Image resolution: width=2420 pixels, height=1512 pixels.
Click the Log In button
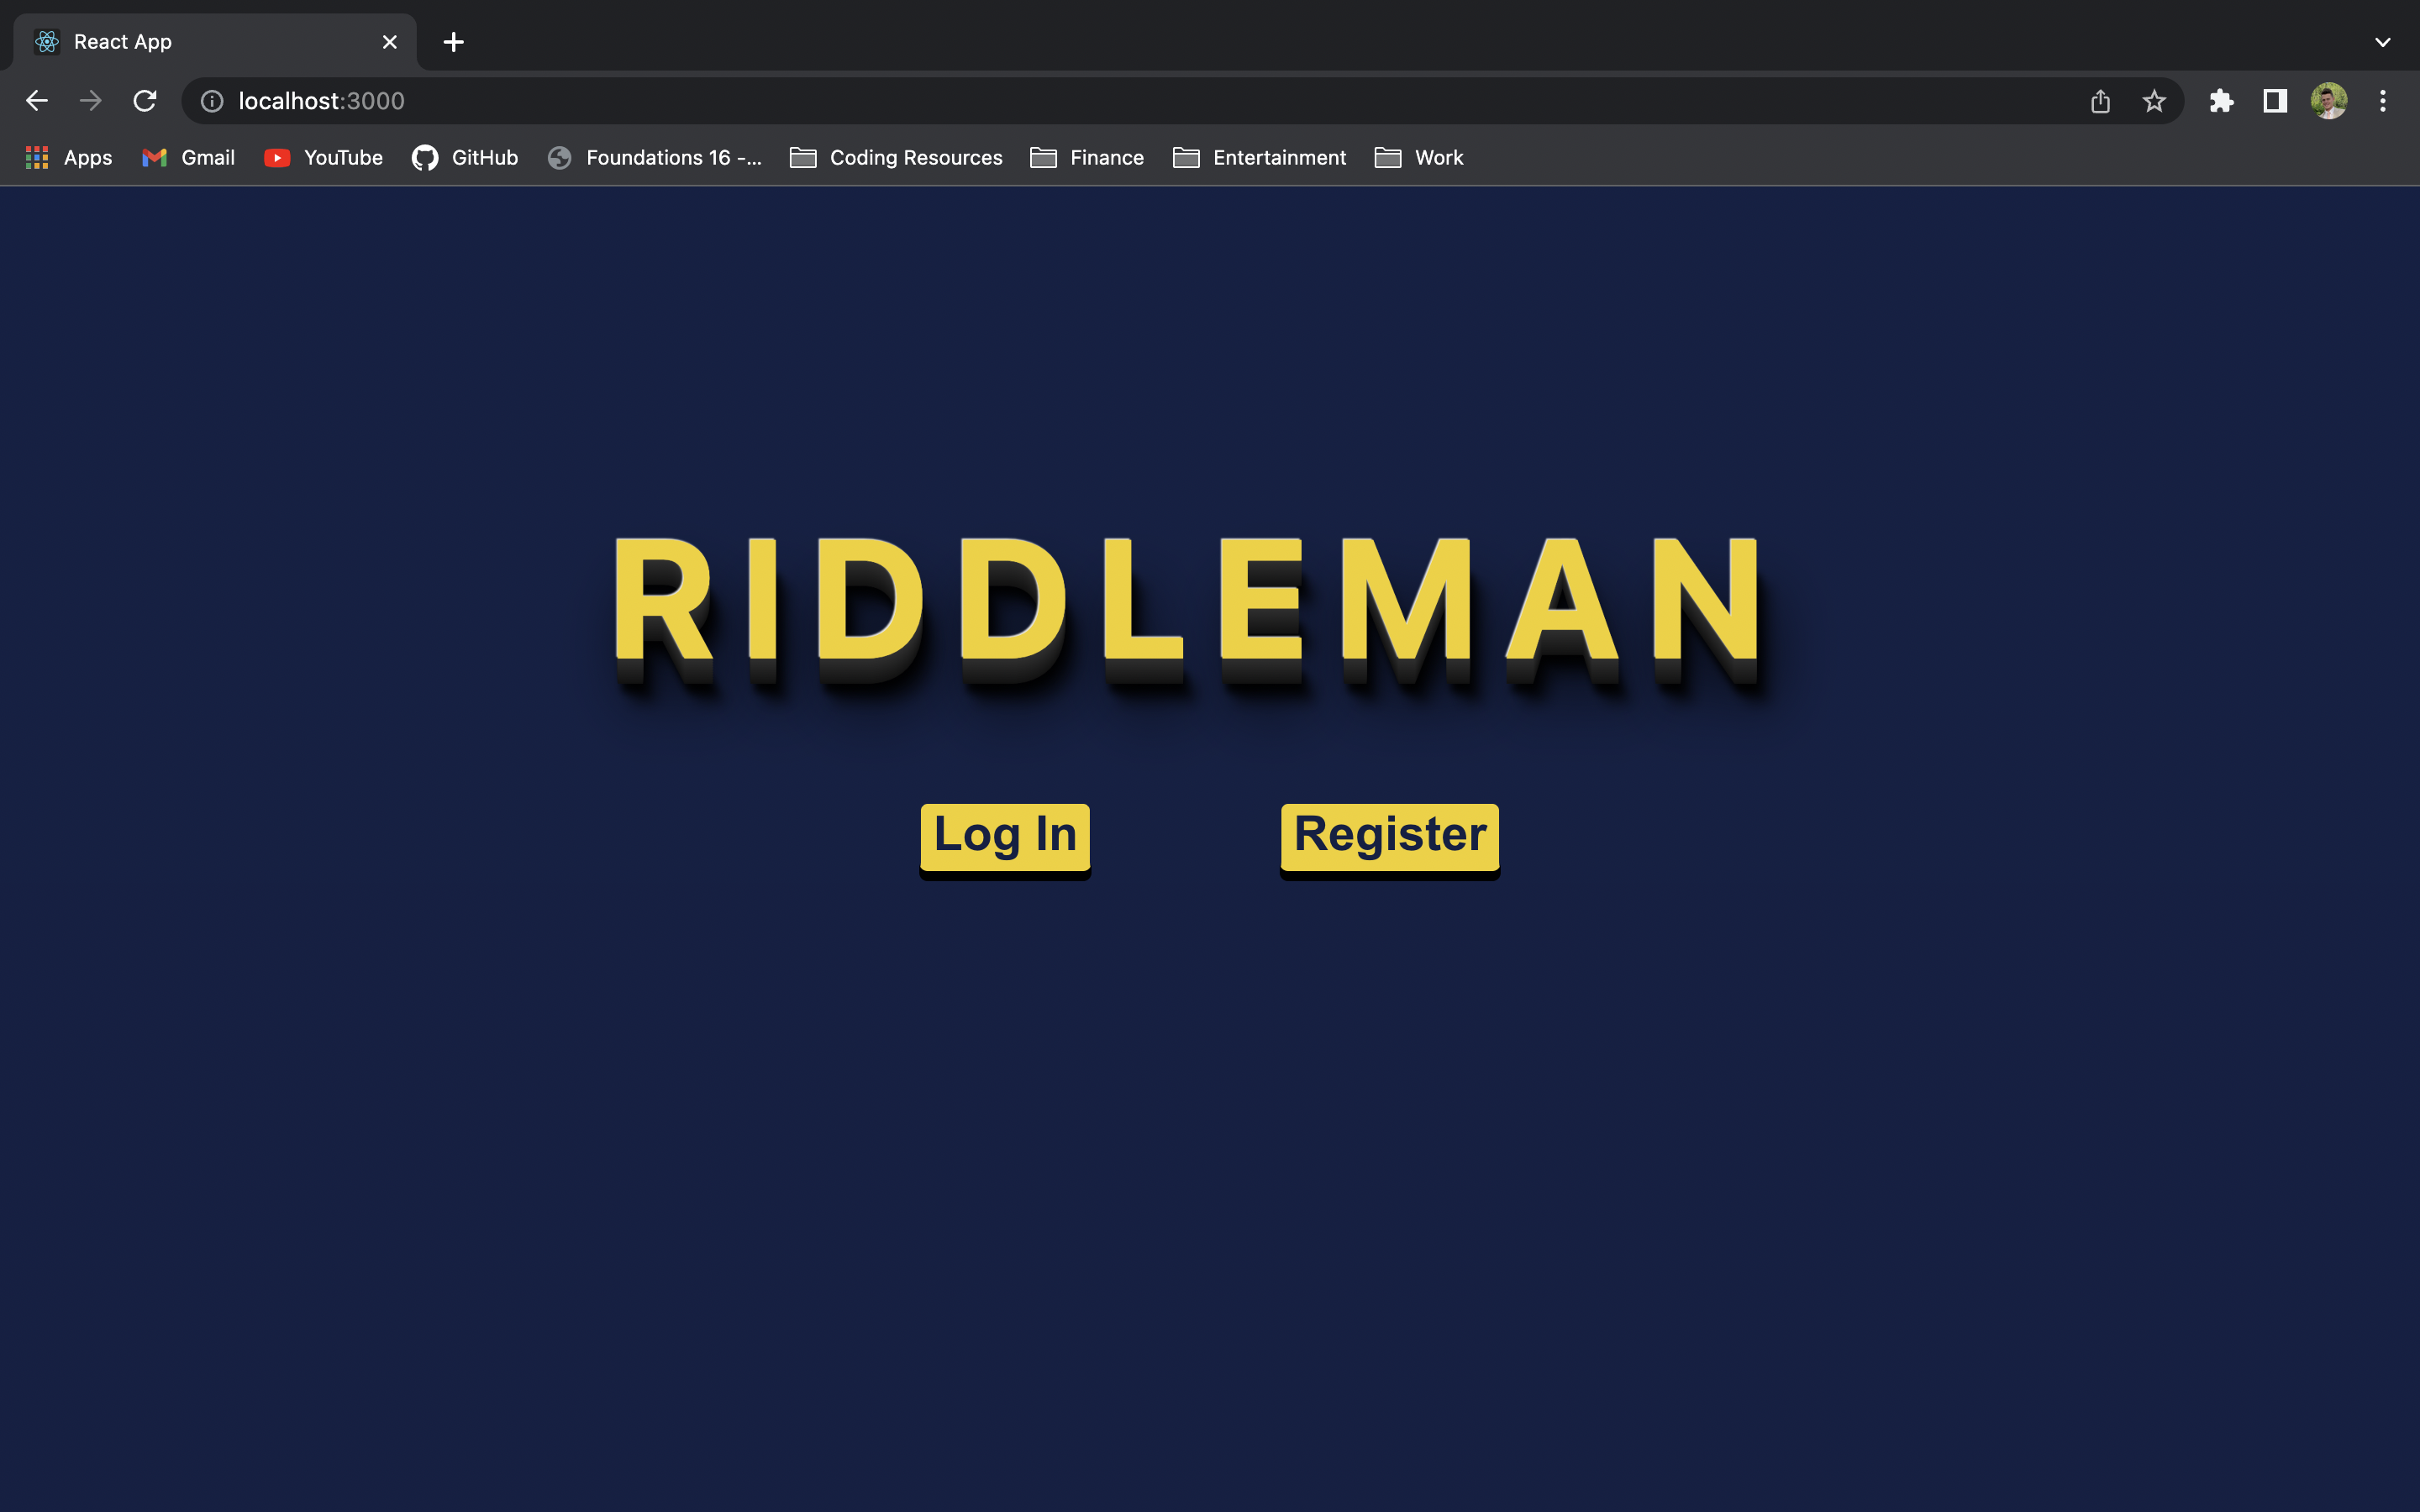1005,838
